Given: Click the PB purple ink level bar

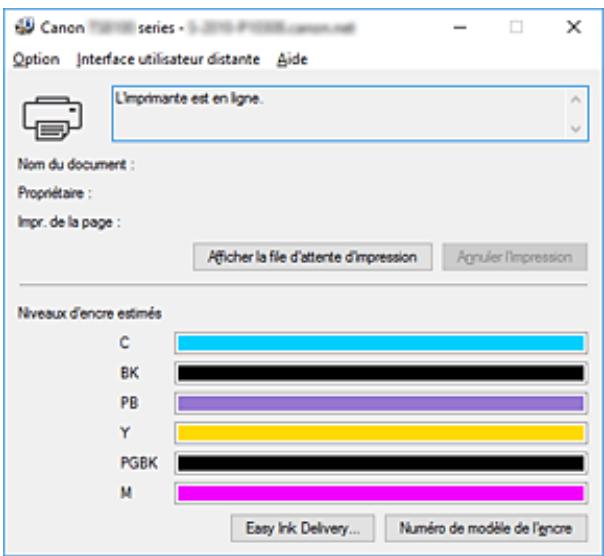Looking at the screenshot, I should [381, 403].
